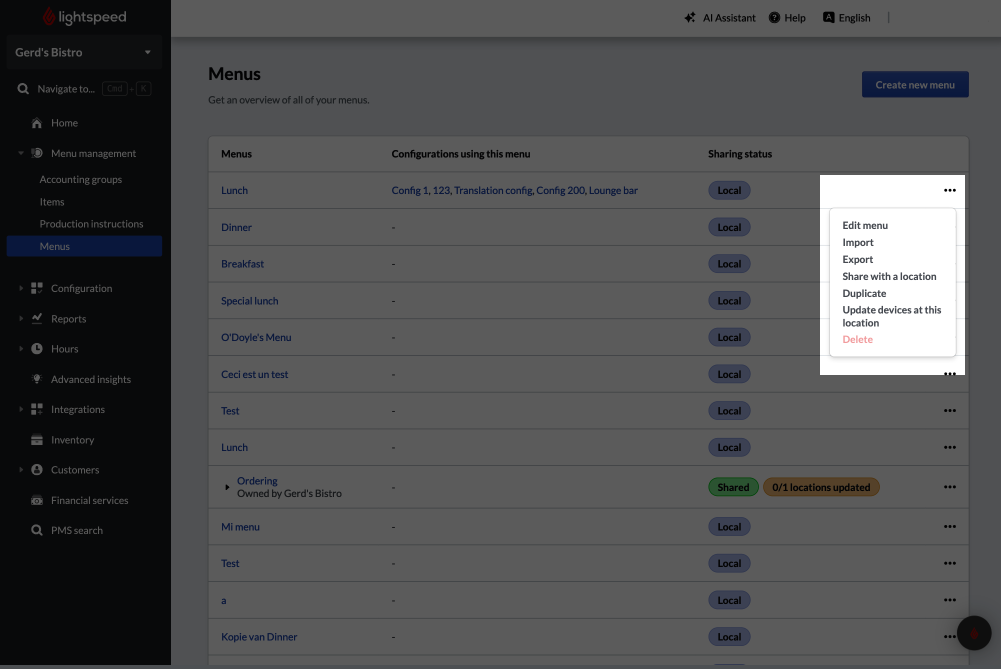Screen dimensions: 1001x669
Task: Select Share with a location option
Action: pos(889,276)
